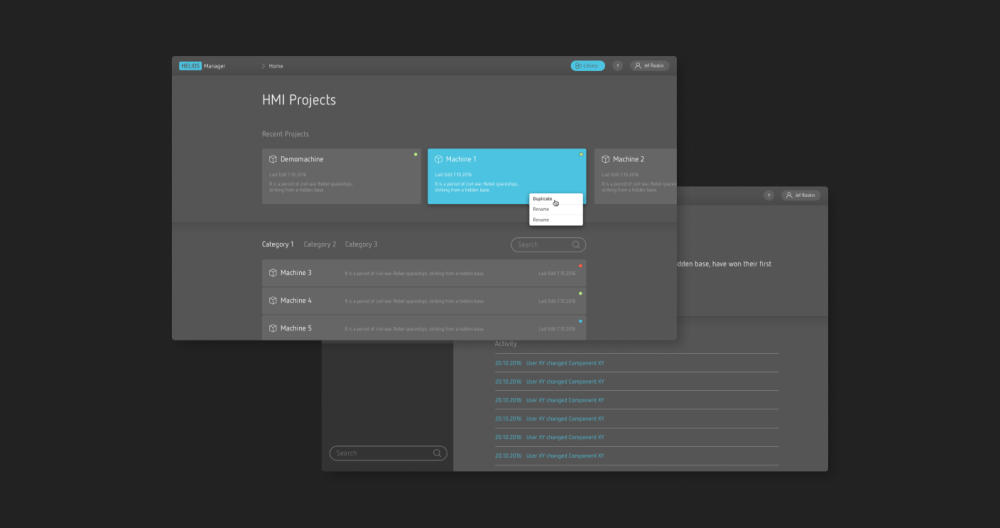The height and width of the screenshot is (528, 1000).
Task: Open the Library button
Action: [587, 66]
